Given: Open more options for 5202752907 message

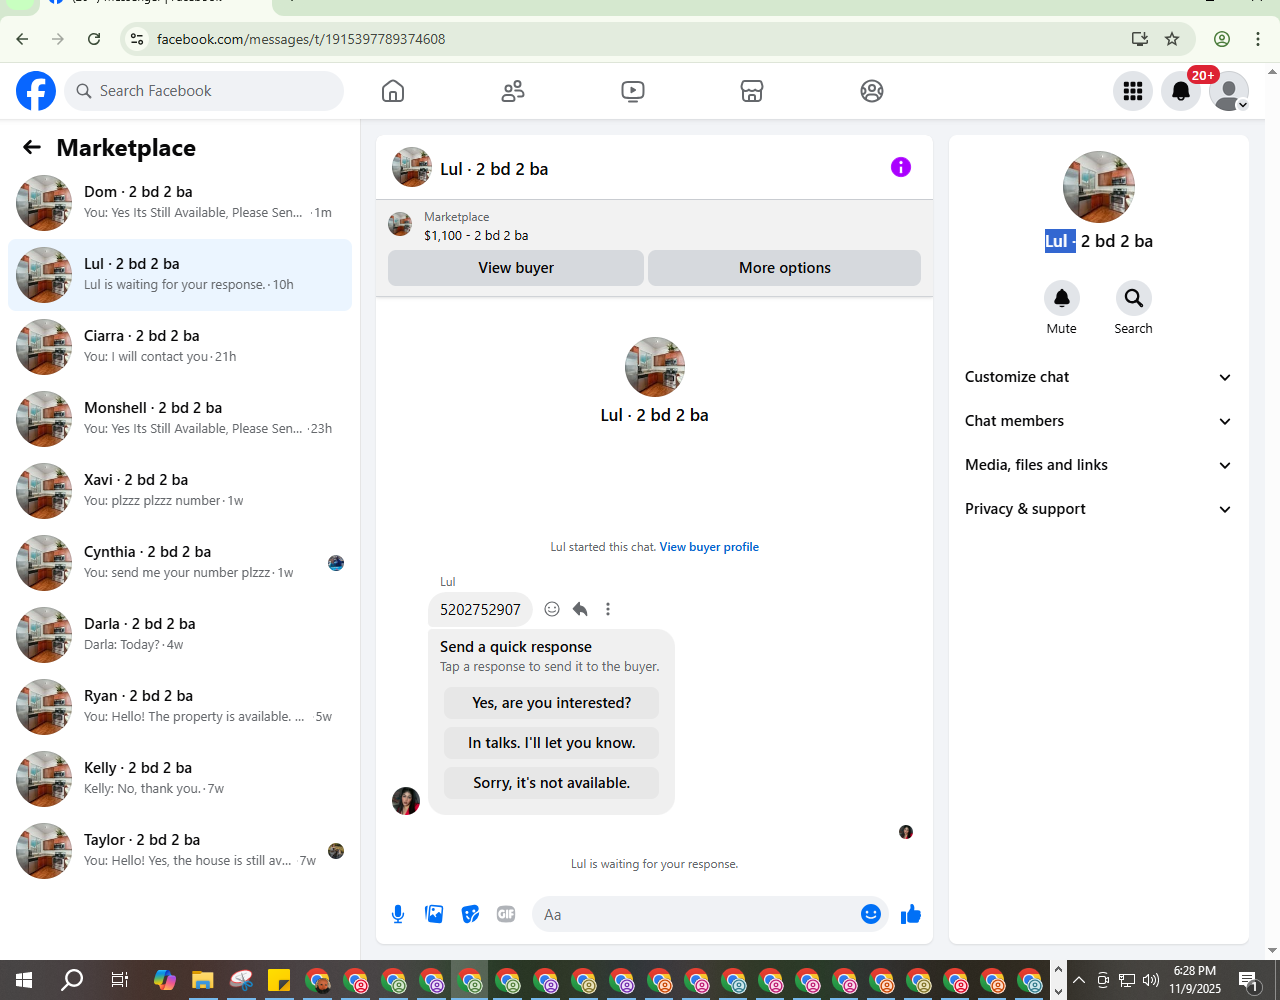Looking at the screenshot, I should click(608, 609).
